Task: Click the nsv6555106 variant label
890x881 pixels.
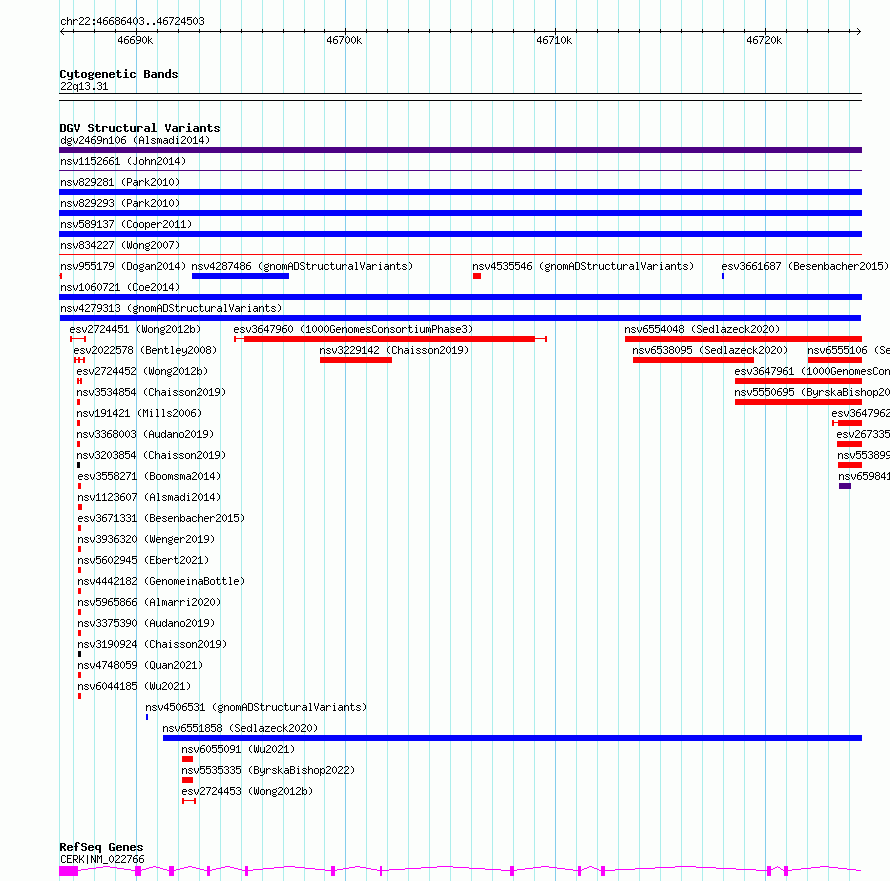Action: click(849, 350)
